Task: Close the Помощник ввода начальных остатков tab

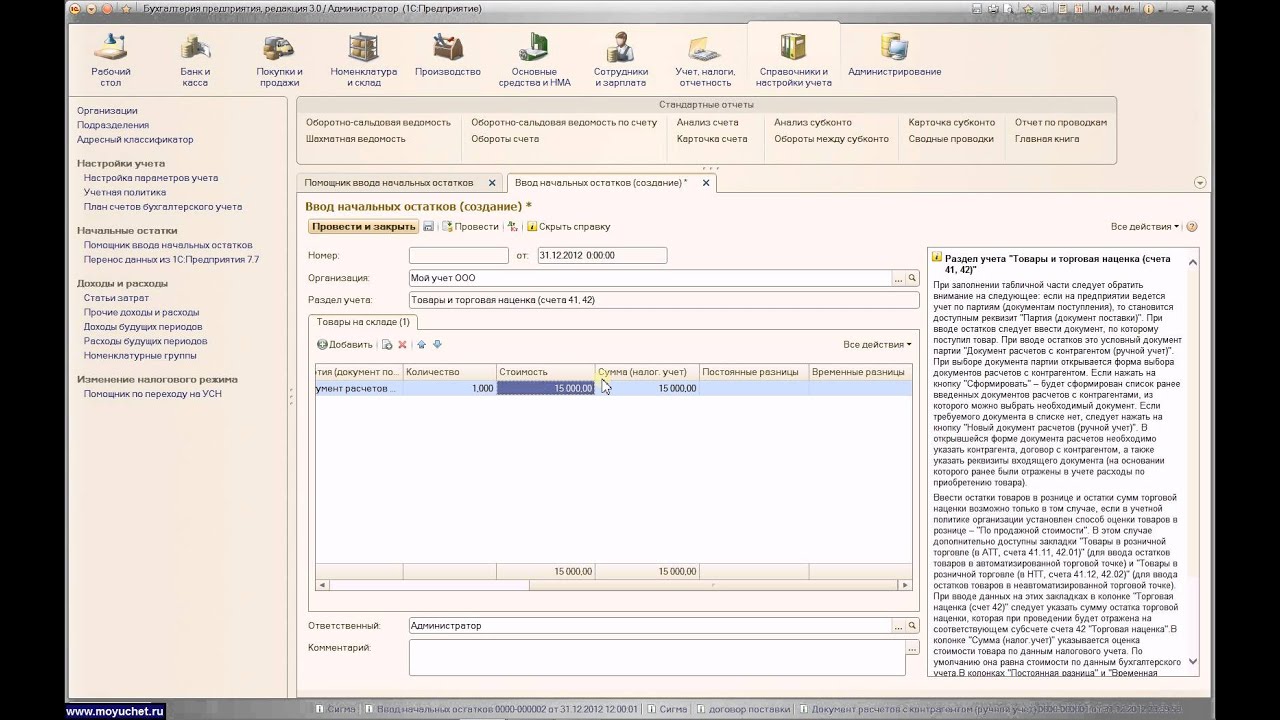Action: click(492, 183)
